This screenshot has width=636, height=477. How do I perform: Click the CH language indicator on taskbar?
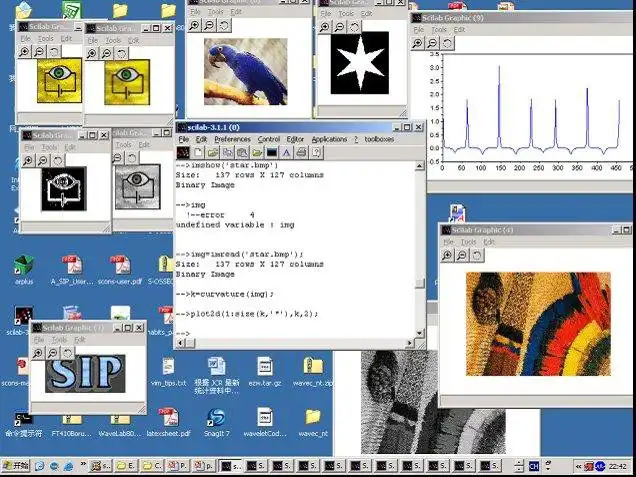tap(534, 466)
